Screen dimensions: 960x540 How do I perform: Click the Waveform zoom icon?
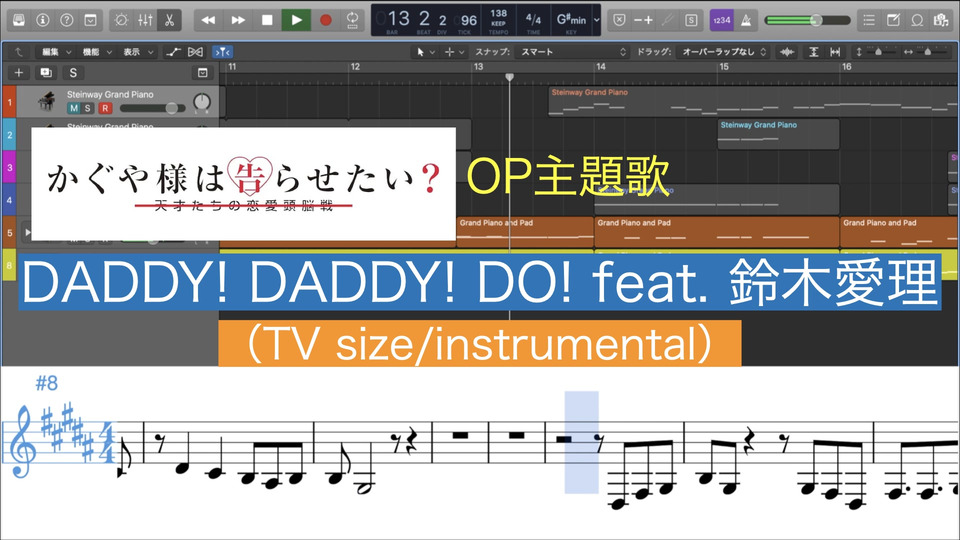click(x=787, y=52)
